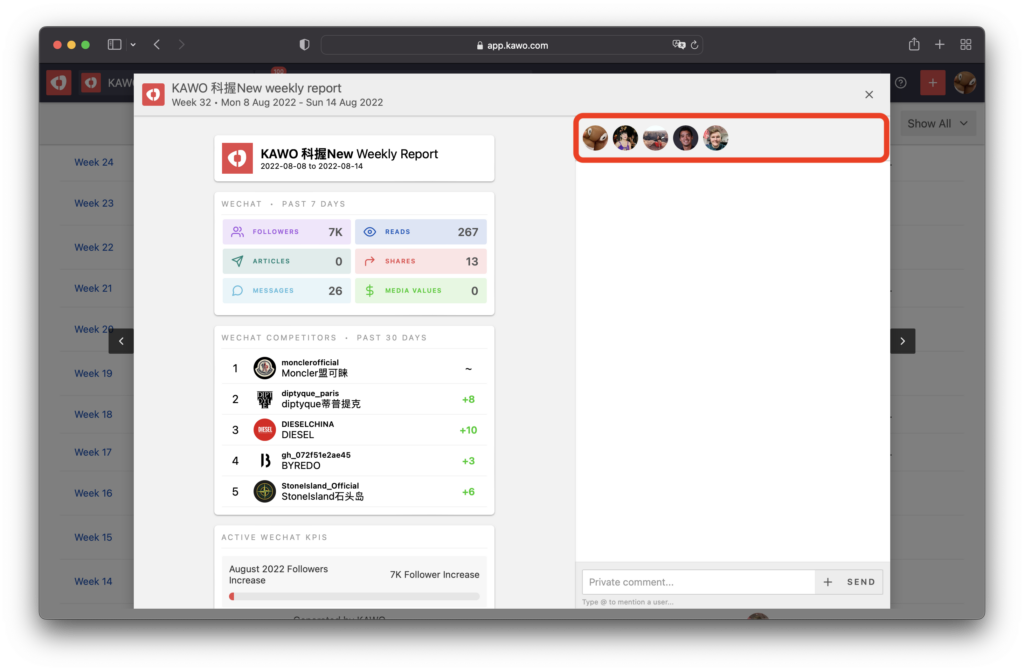Open the help question mark icon

901,82
